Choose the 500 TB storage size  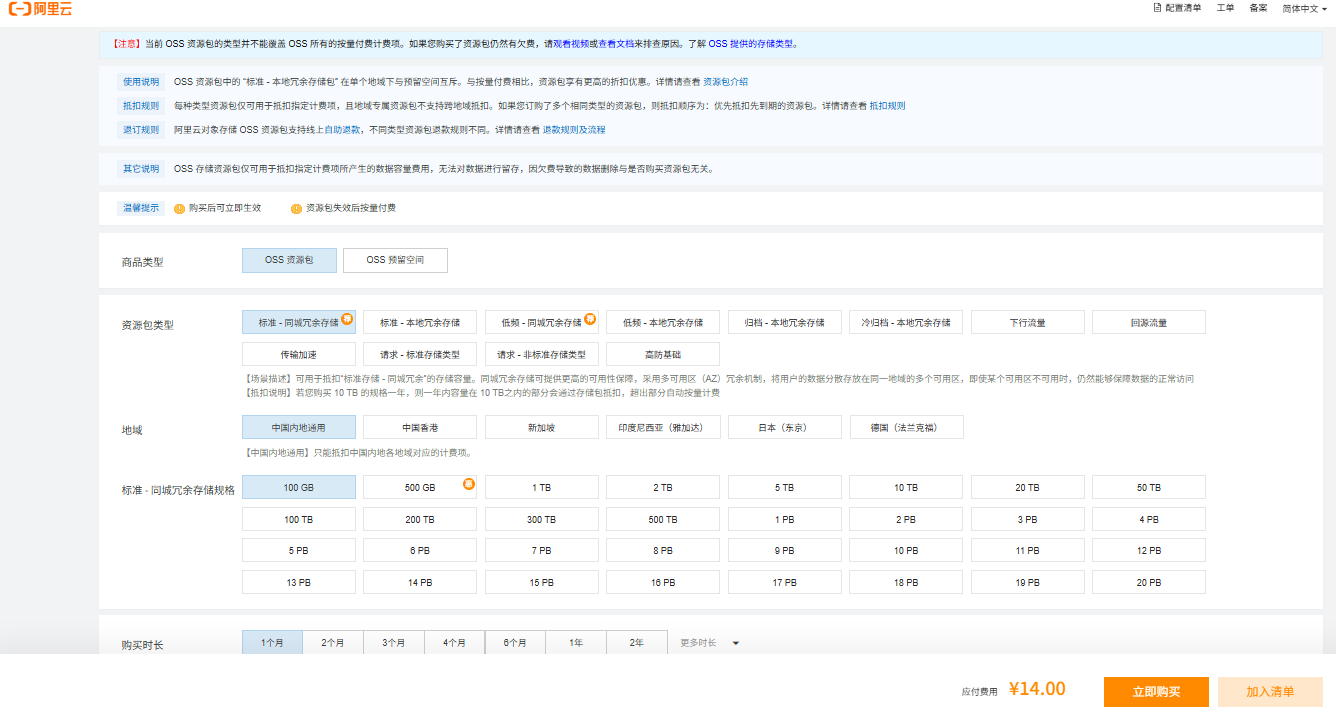(x=663, y=519)
